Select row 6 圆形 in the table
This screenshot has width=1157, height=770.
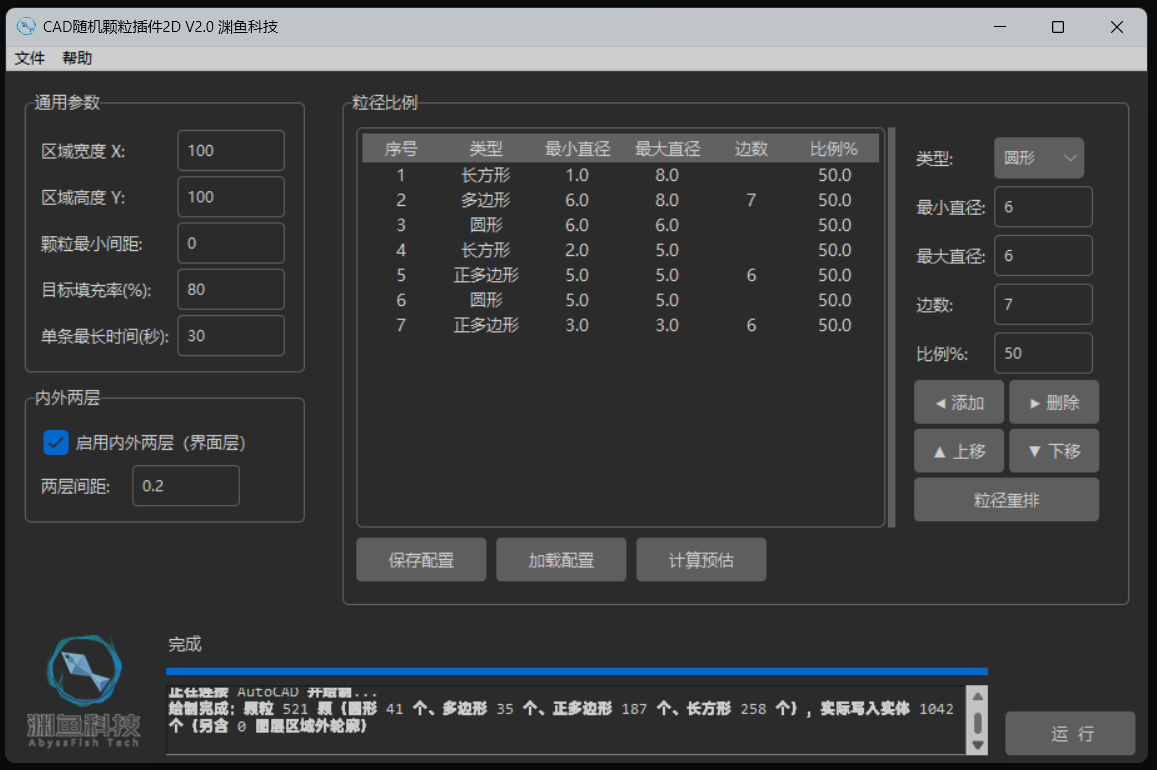[620, 301]
